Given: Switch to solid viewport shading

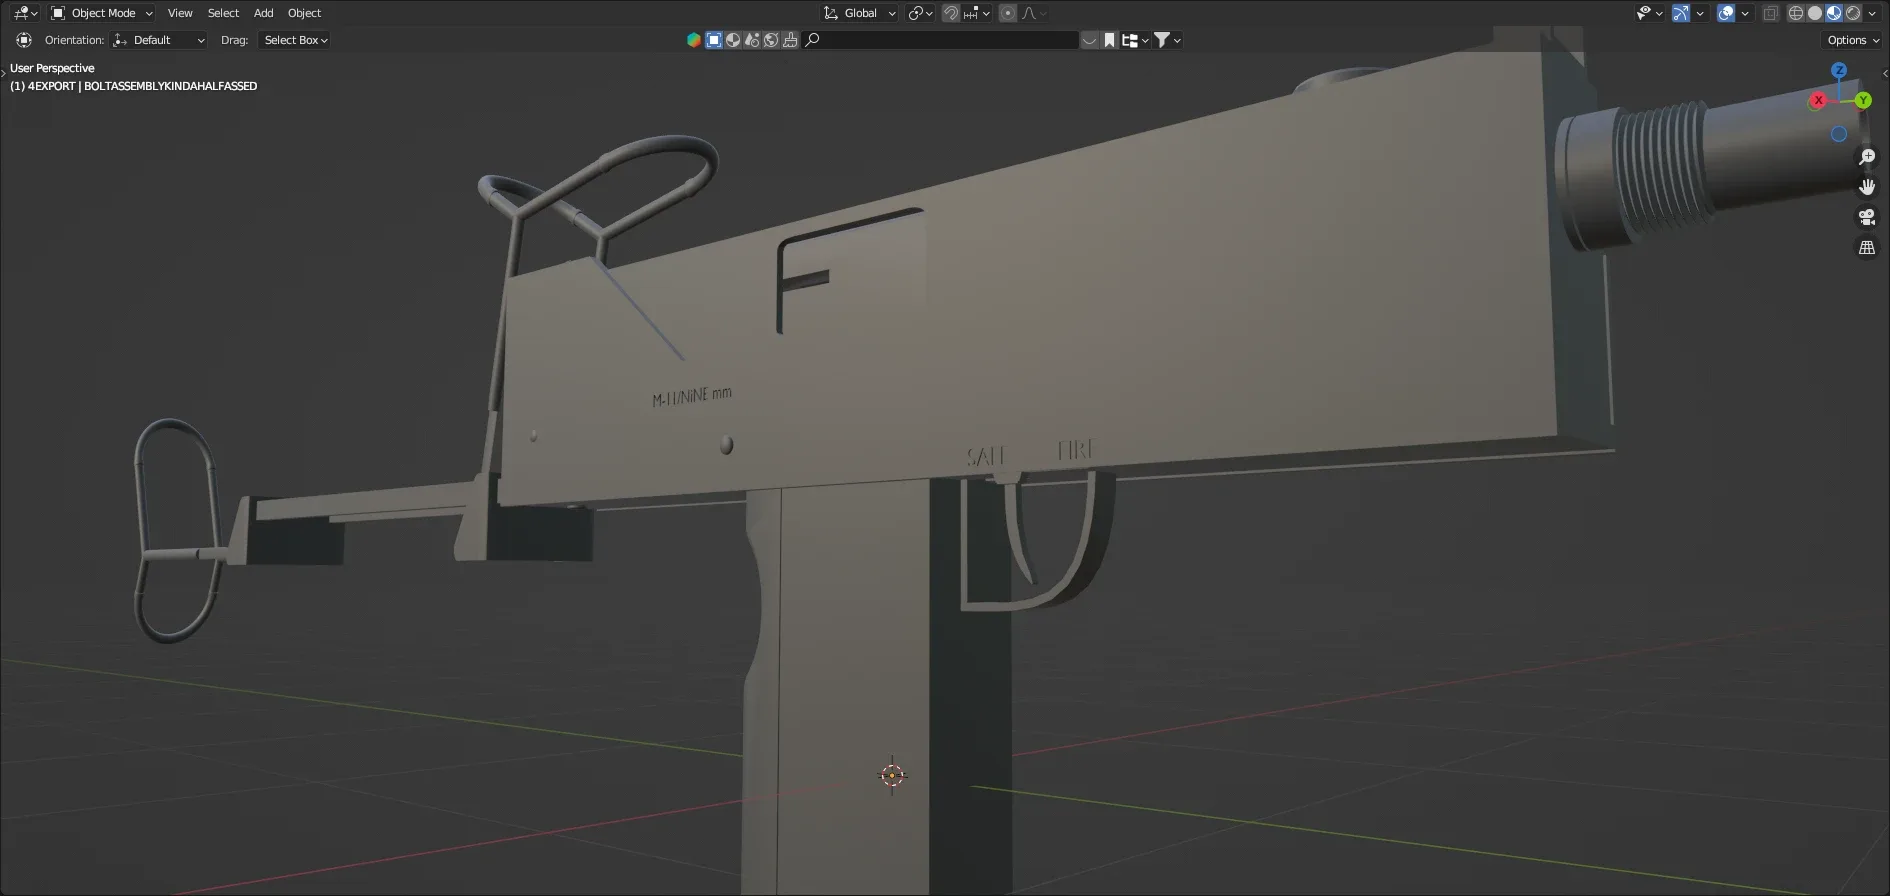Looking at the screenshot, I should pyautogui.click(x=1815, y=13).
